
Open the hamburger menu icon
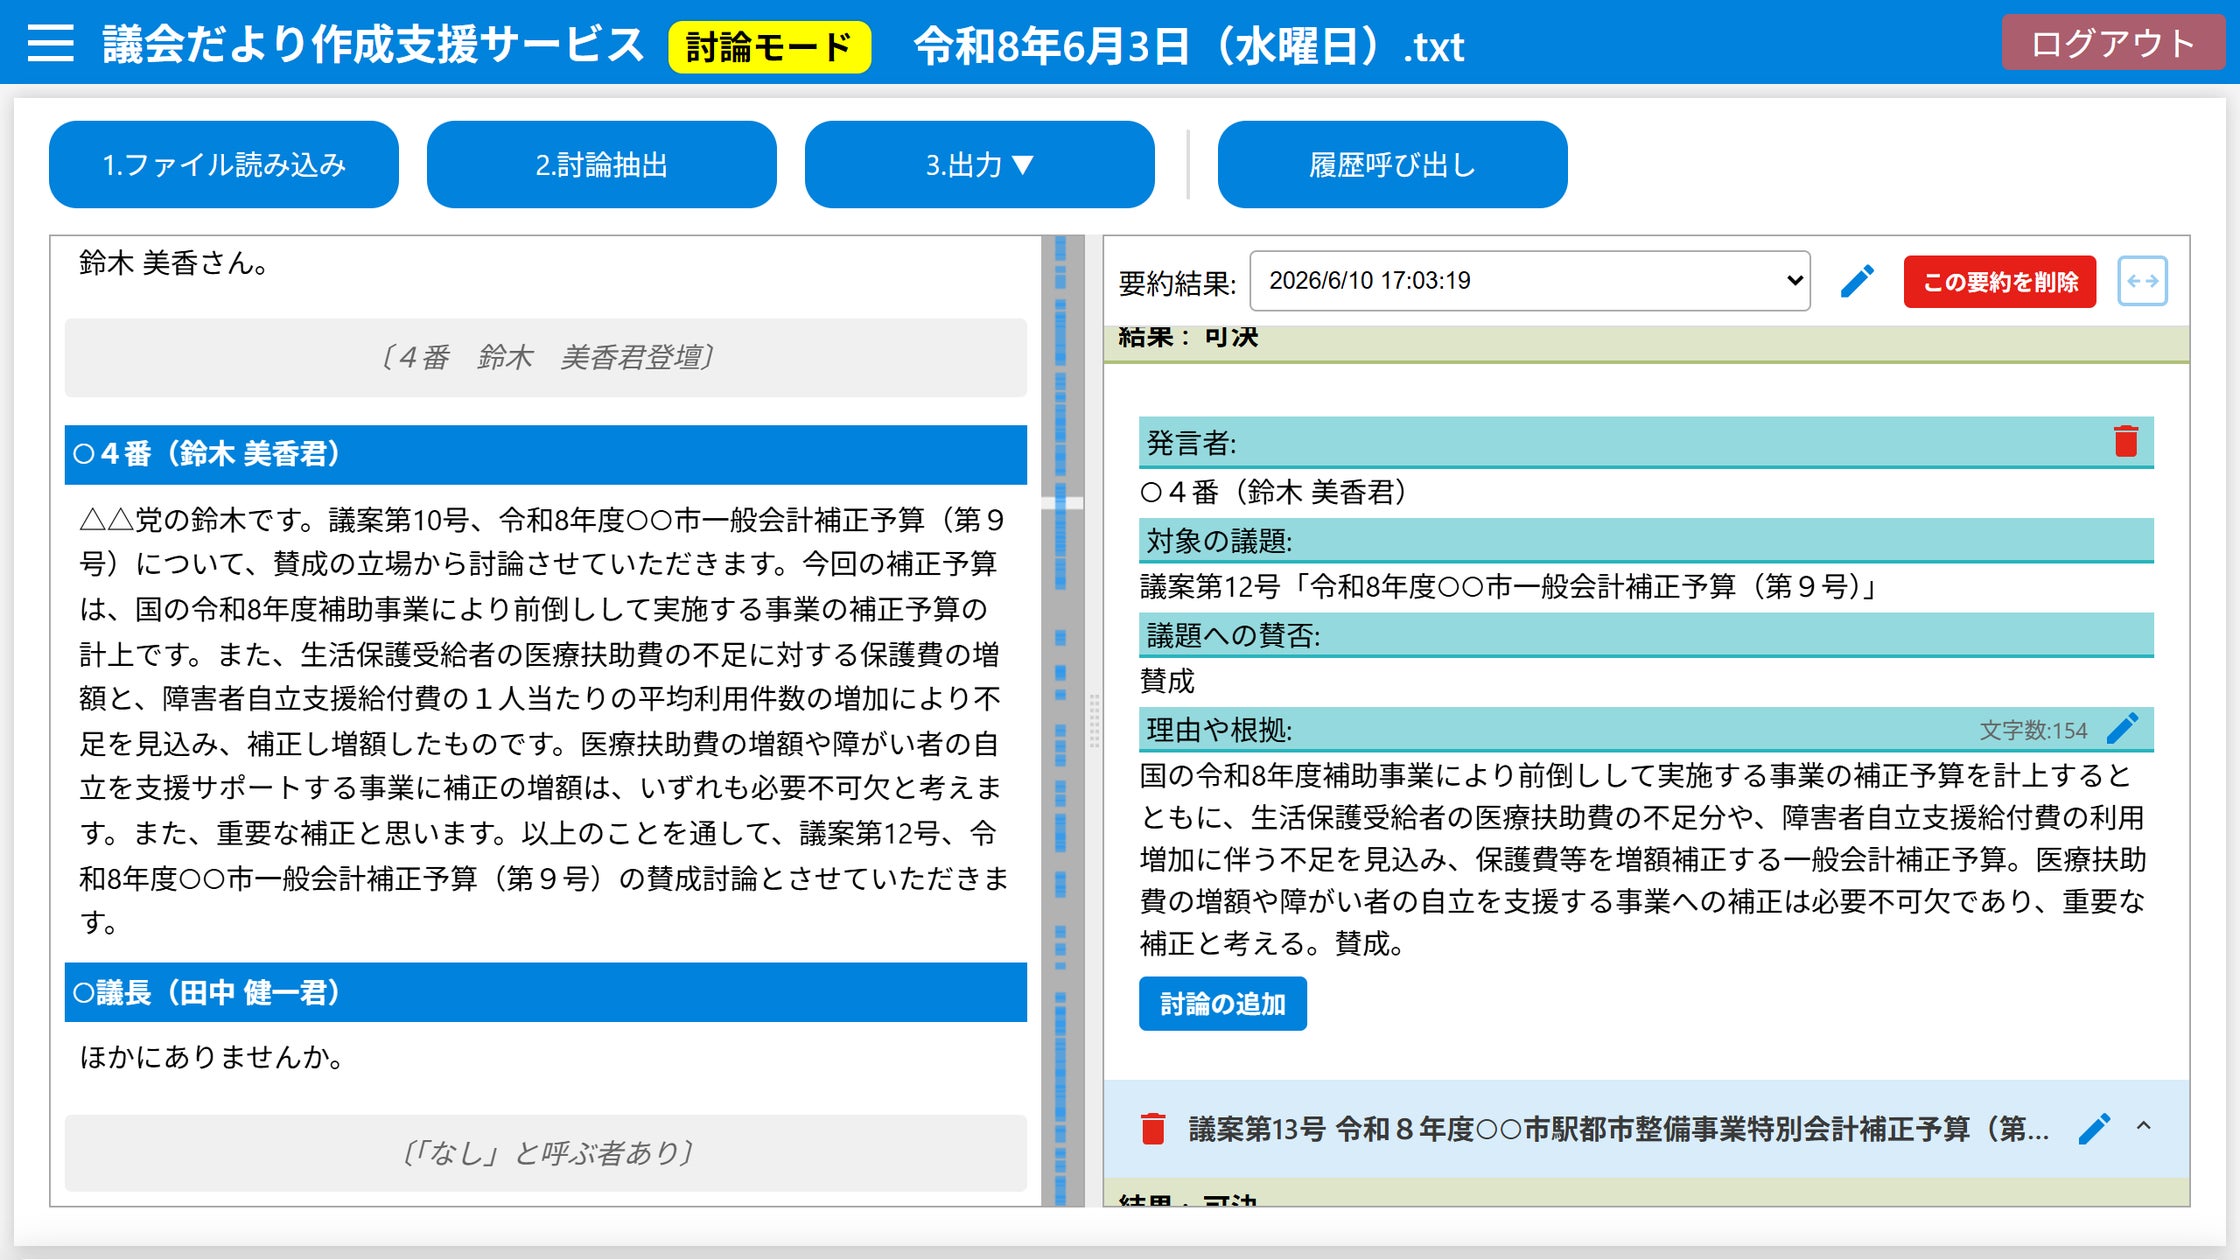pyautogui.click(x=50, y=43)
